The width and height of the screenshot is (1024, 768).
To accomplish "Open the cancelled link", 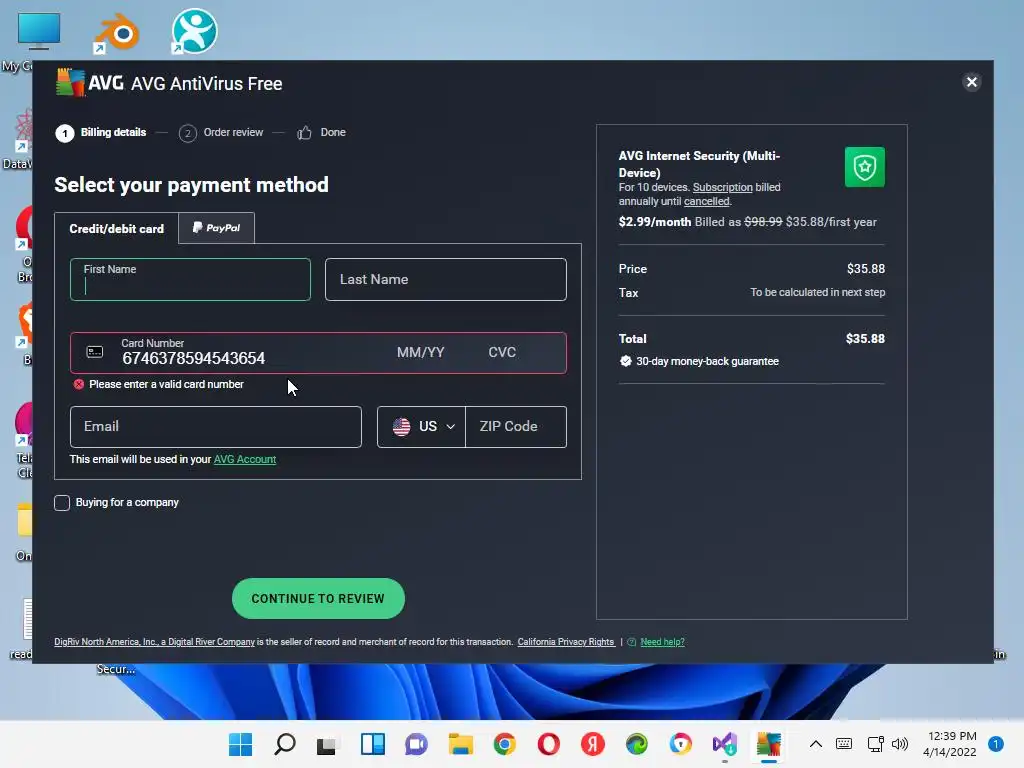I will tap(707, 202).
